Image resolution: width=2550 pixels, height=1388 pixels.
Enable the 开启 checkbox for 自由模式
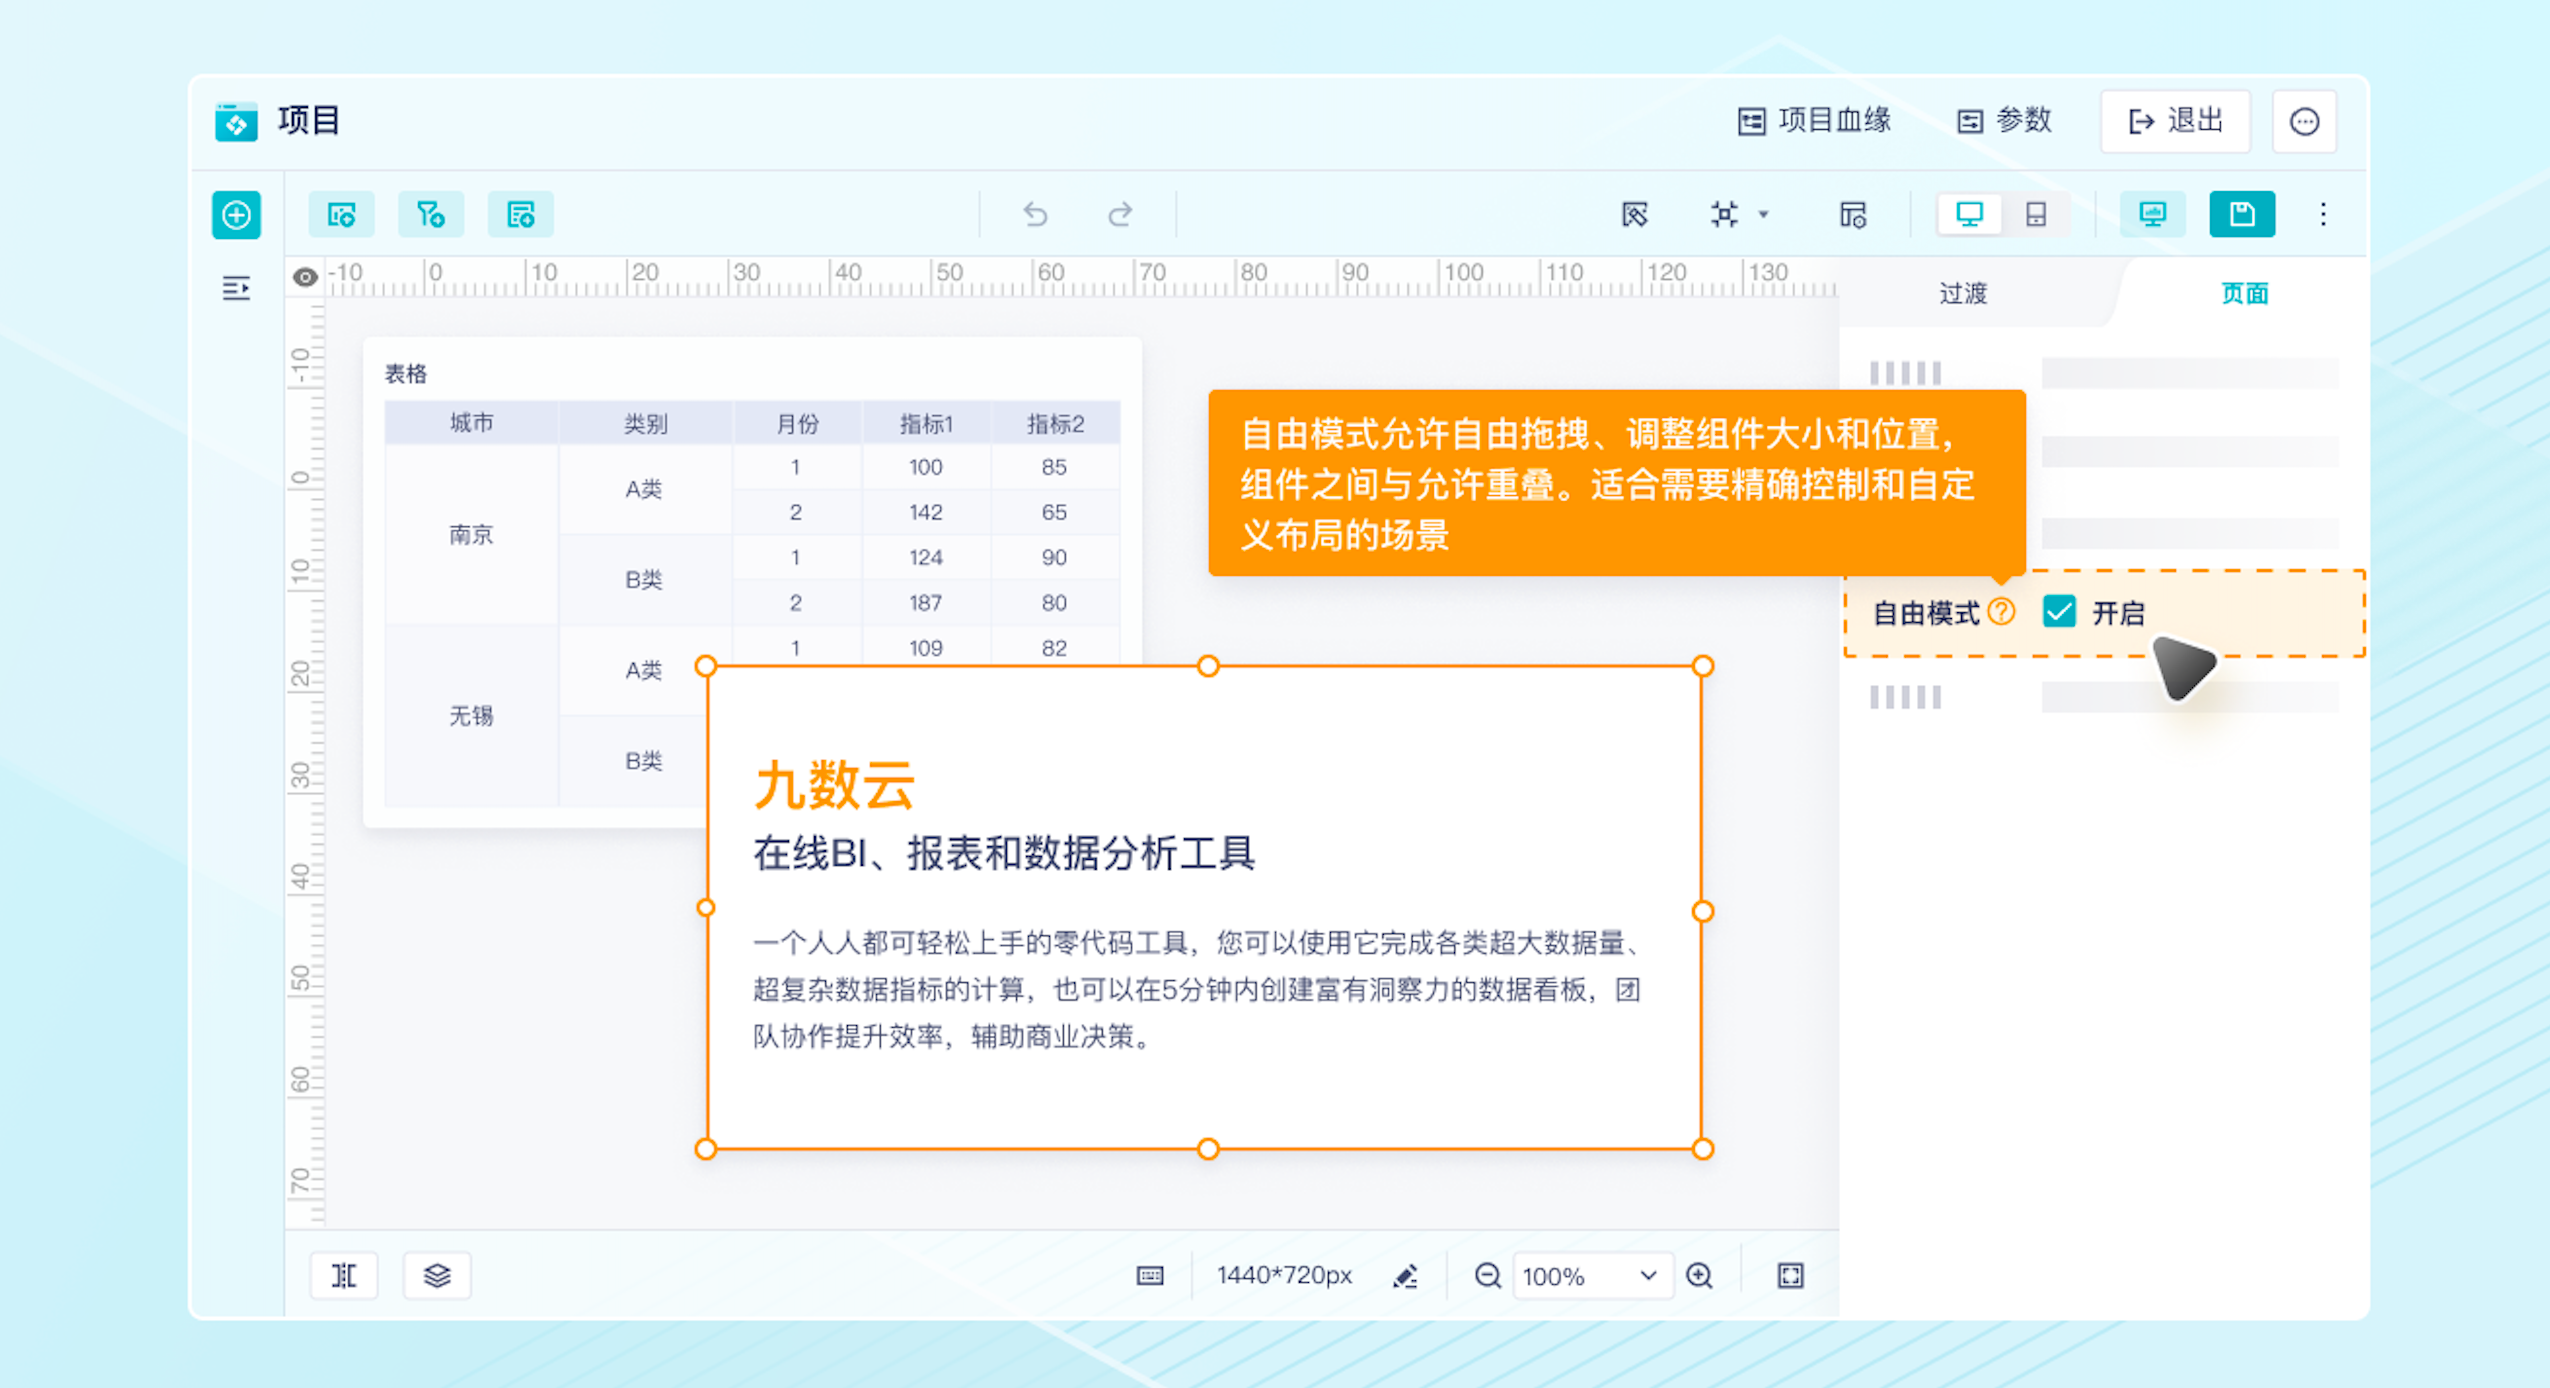pyautogui.click(x=2059, y=612)
